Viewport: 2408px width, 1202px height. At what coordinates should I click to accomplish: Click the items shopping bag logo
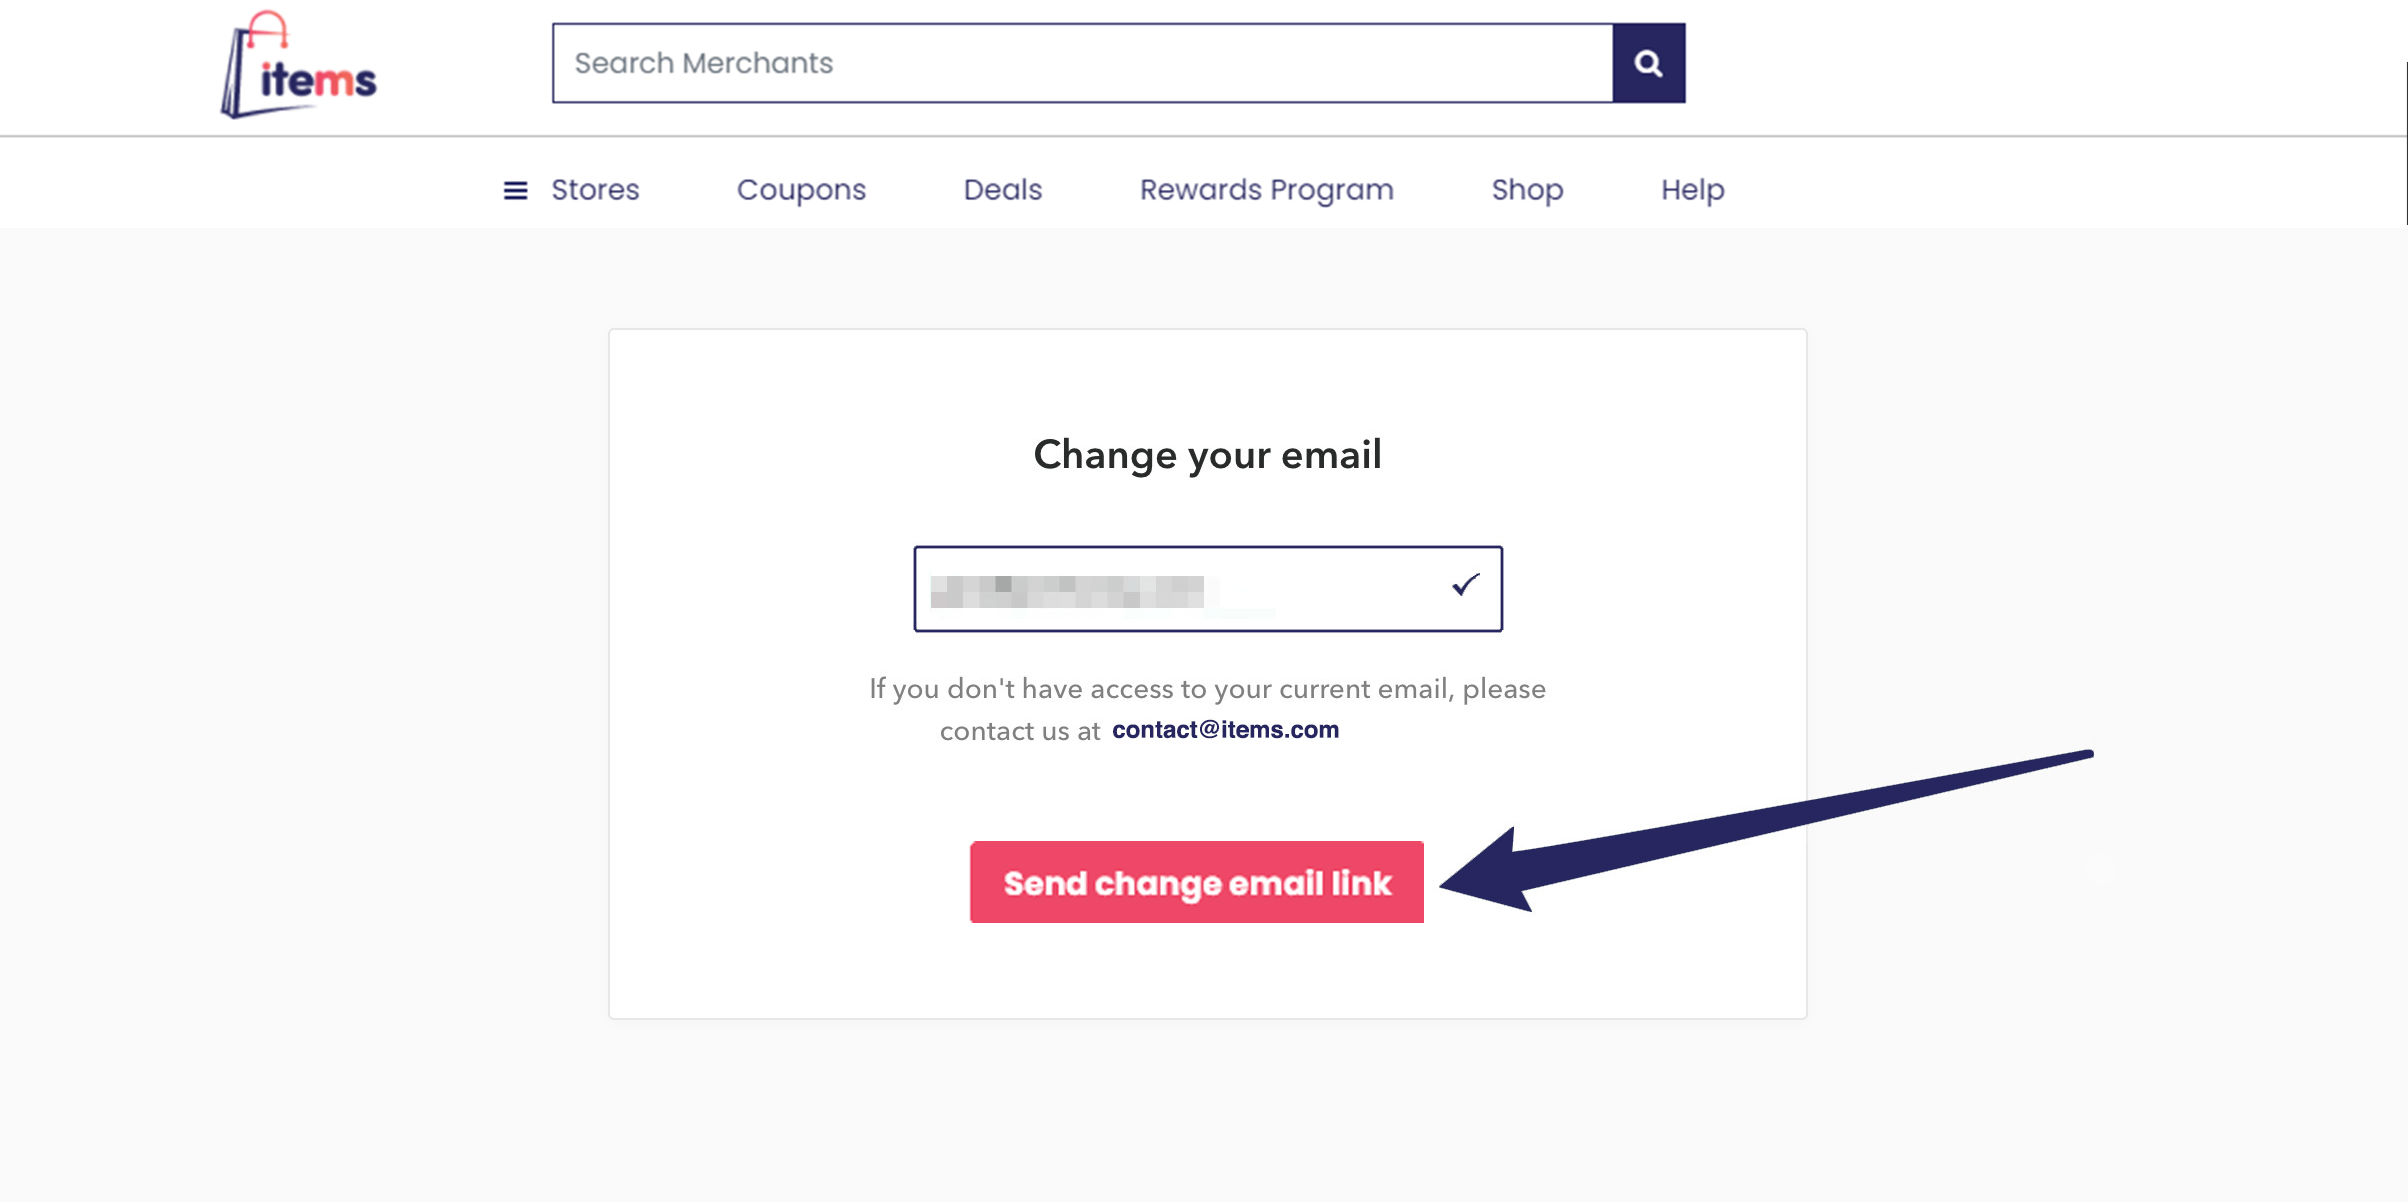point(299,67)
